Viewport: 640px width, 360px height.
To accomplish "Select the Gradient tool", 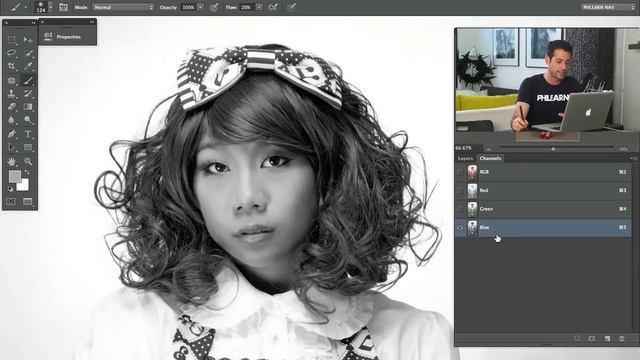I will point(28,107).
